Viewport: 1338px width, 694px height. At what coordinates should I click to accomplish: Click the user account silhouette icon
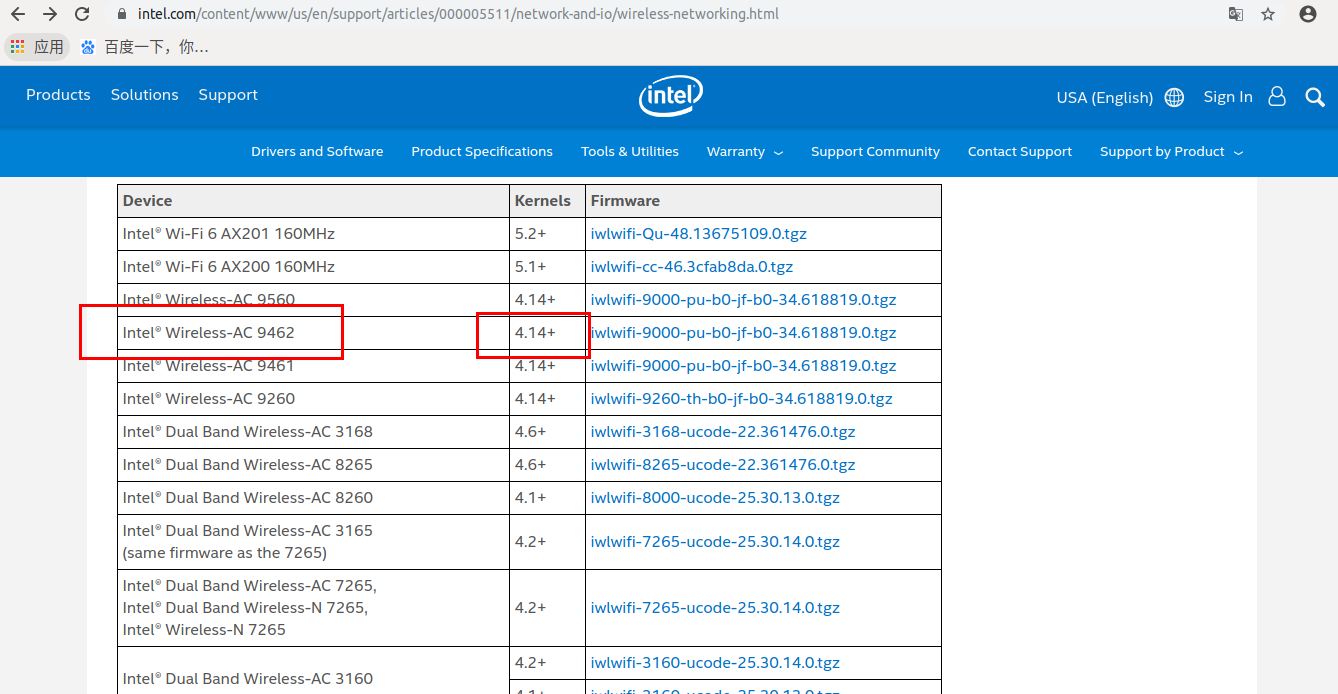1277,96
